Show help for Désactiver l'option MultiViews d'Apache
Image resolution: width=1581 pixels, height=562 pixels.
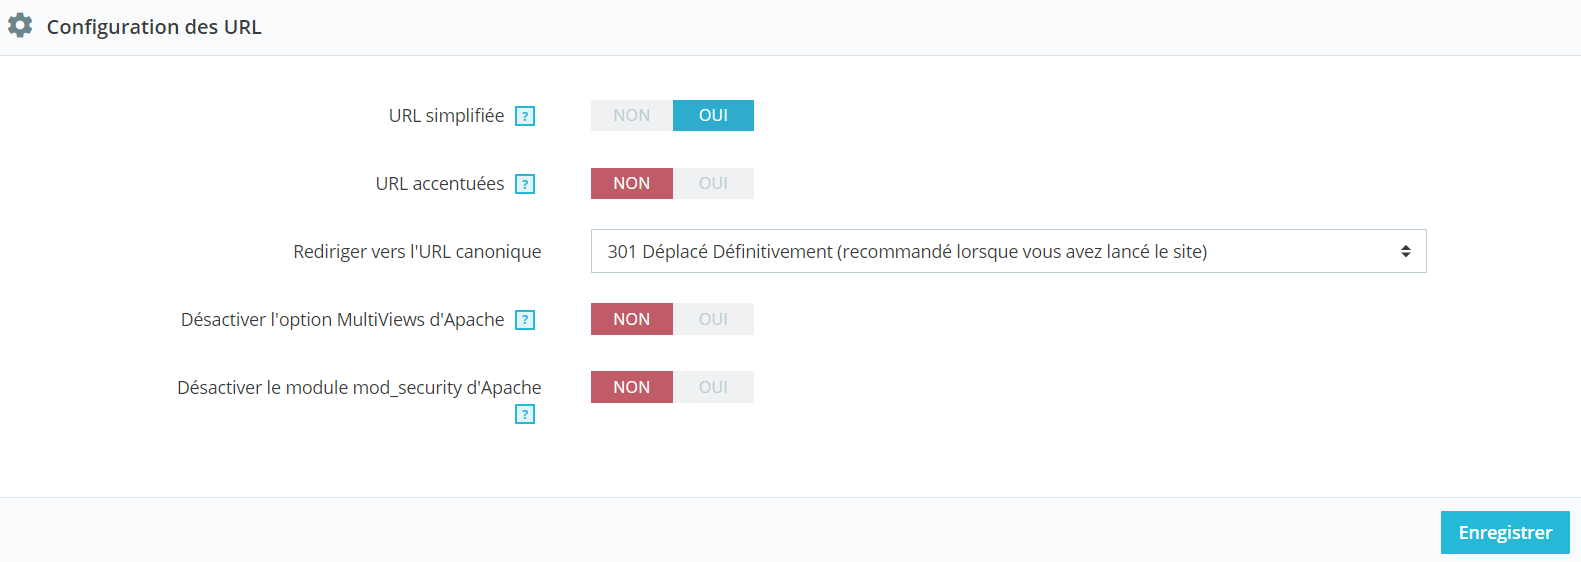click(525, 320)
